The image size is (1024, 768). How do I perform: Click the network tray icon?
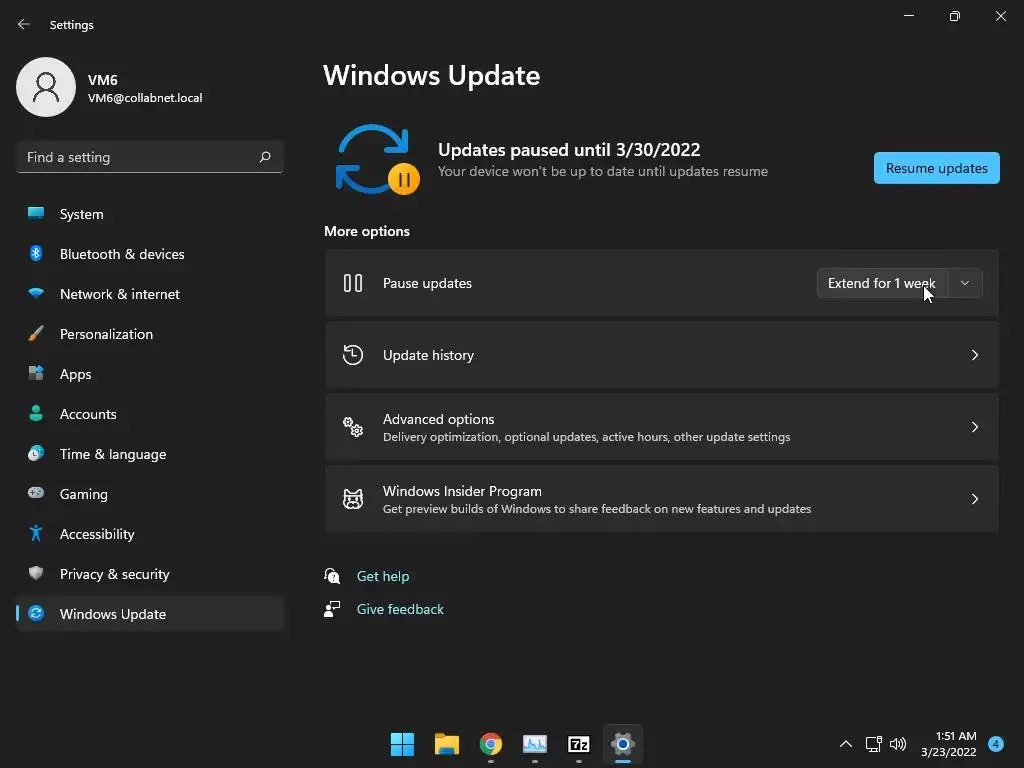coord(873,744)
